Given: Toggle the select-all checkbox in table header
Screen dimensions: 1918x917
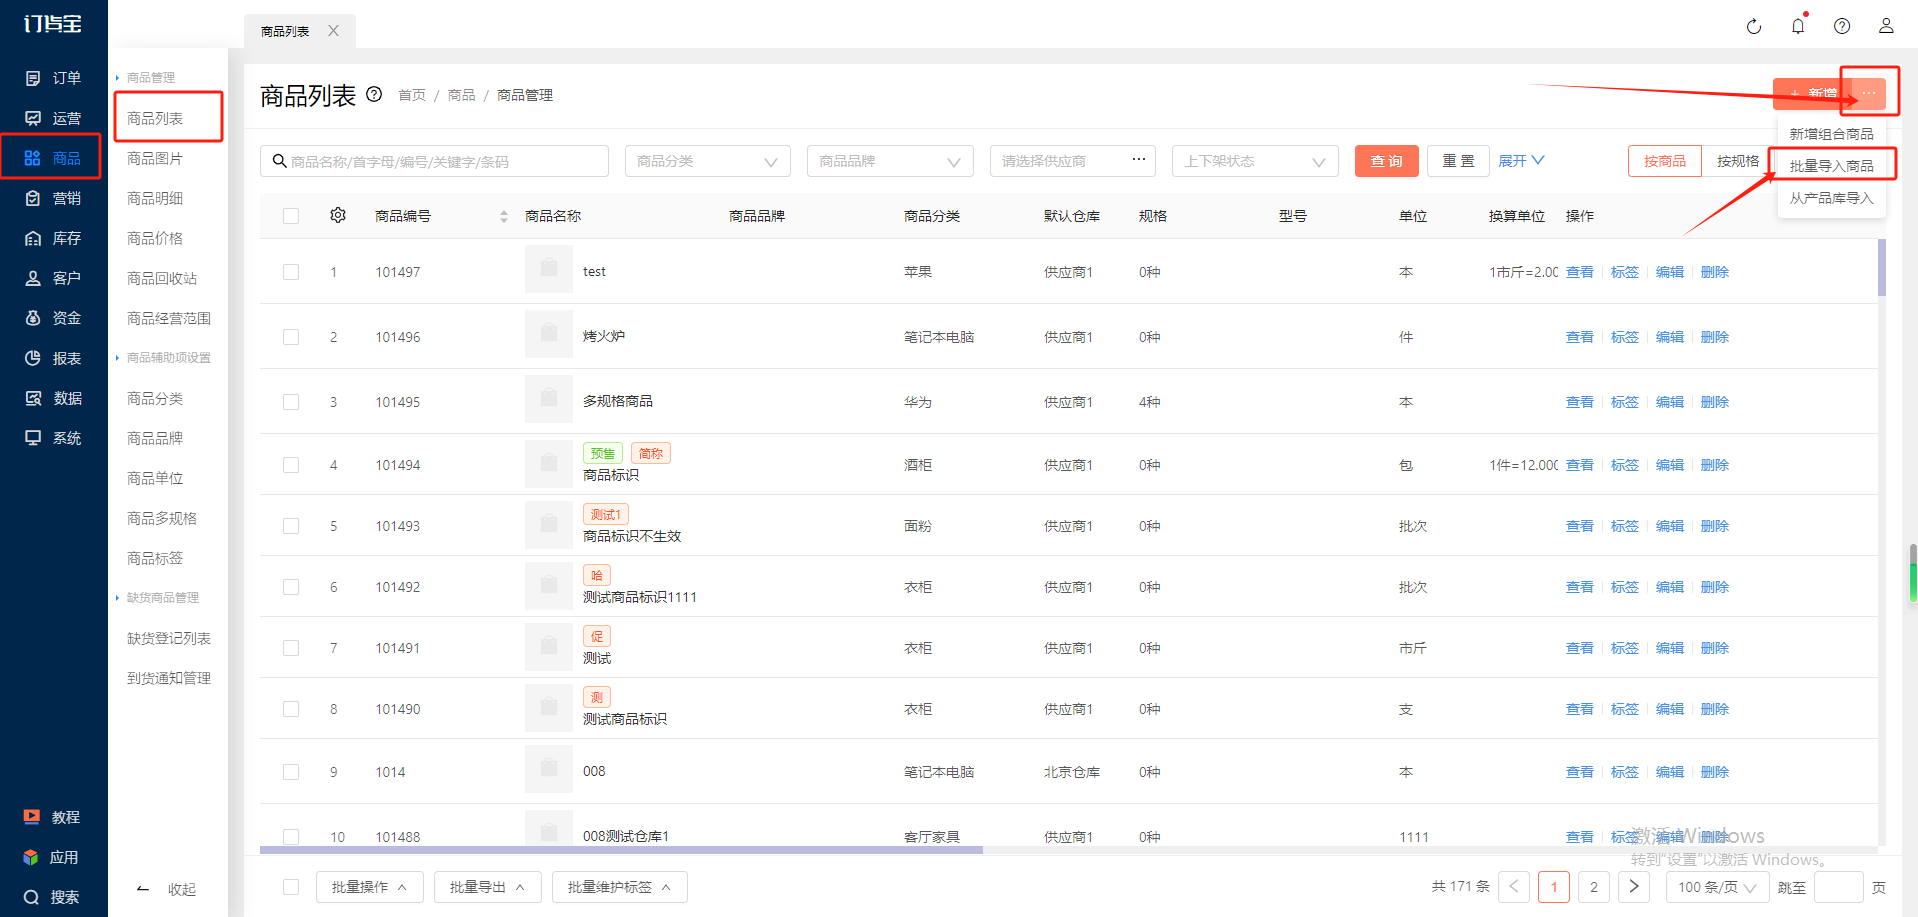Looking at the screenshot, I should [291, 216].
